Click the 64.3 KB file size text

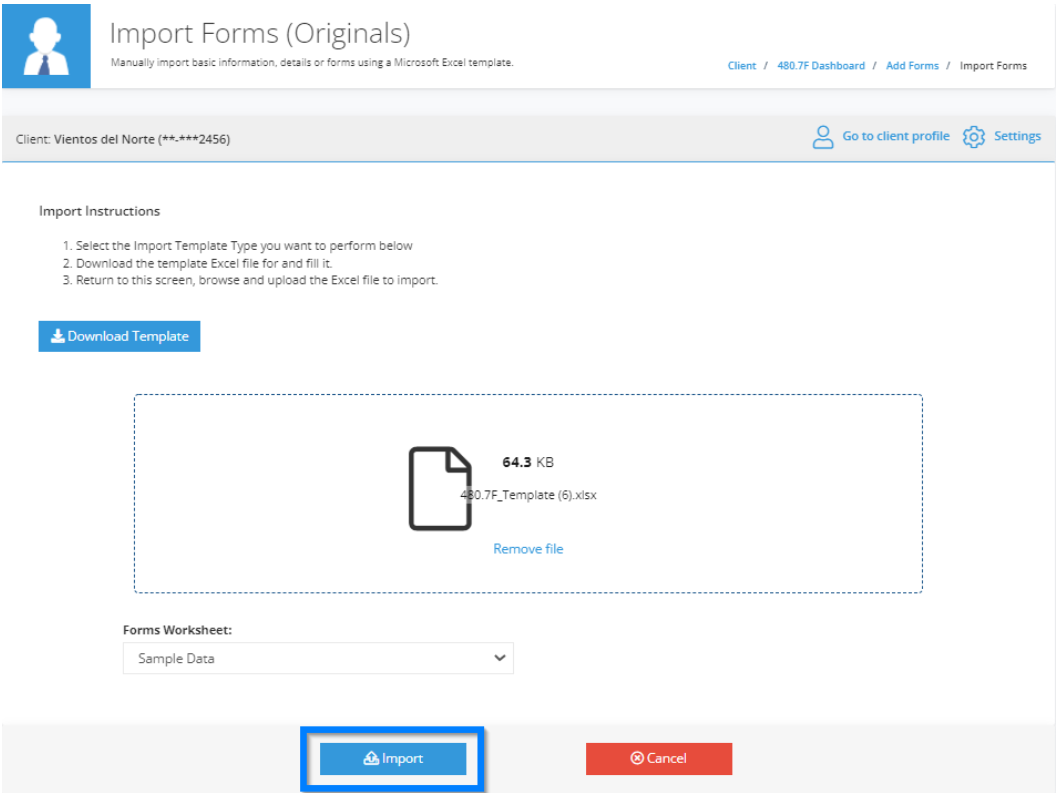tap(528, 462)
